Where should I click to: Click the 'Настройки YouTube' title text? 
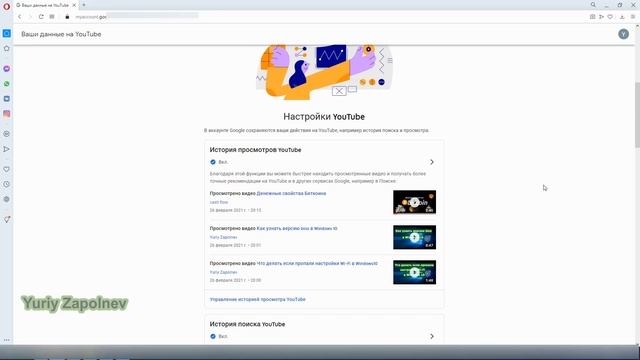point(324,117)
